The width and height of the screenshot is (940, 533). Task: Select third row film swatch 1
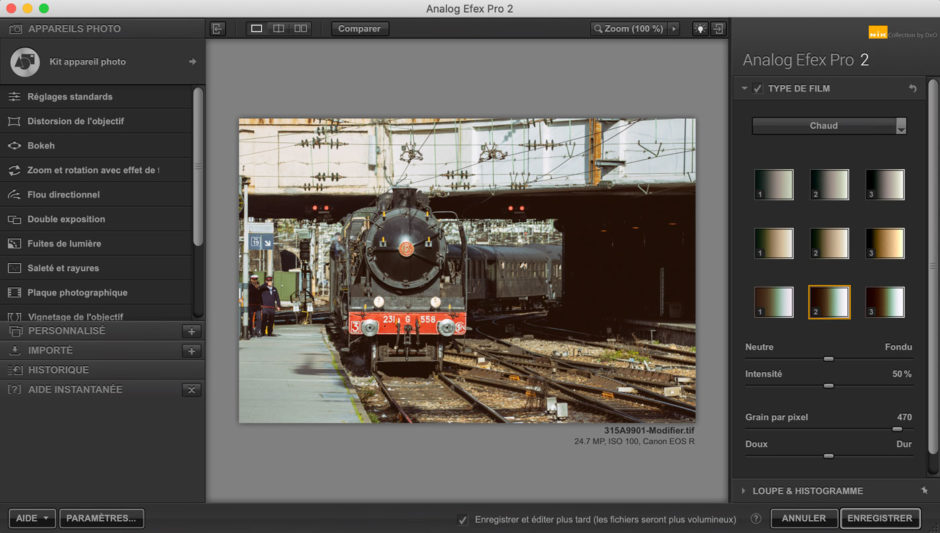click(774, 302)
